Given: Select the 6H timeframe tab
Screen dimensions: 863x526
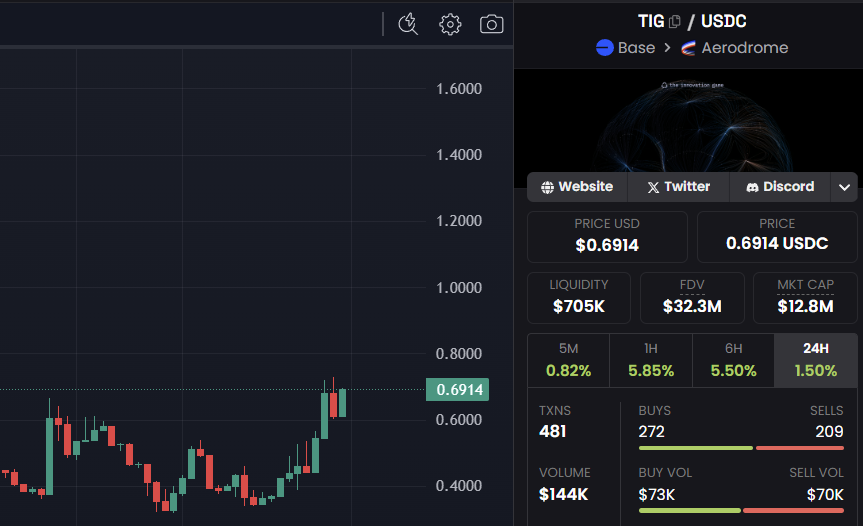Looking at the screenshot, I should 734,360.
